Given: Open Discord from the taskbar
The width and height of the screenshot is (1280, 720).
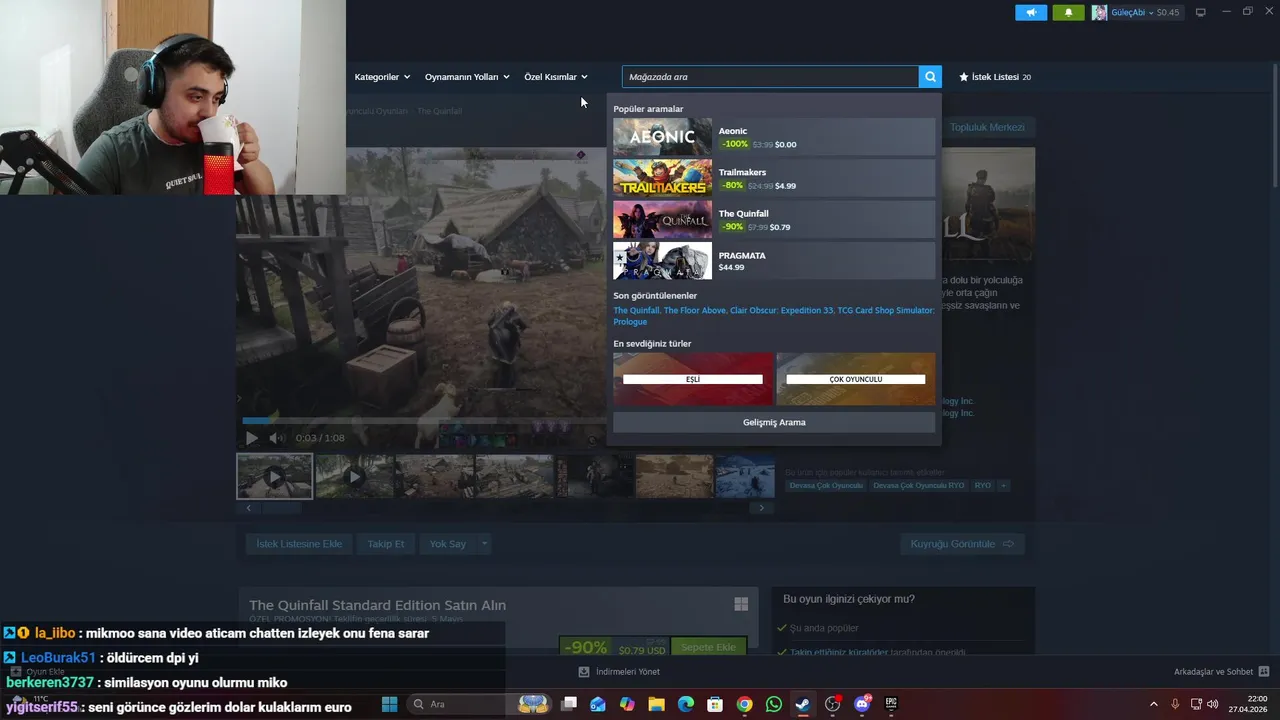Looking at the screenshot, I should tap(862, 704).
